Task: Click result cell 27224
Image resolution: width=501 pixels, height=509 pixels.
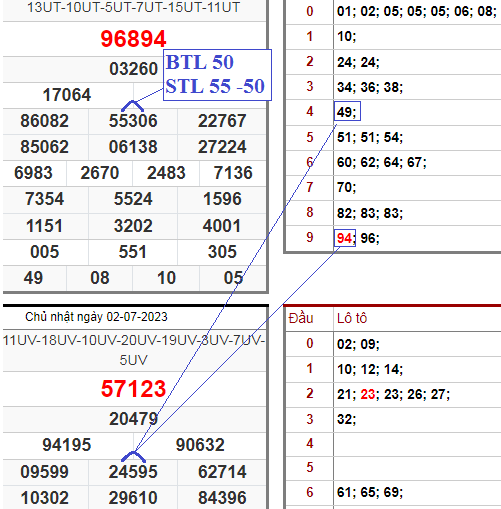Action: (222, 147)
